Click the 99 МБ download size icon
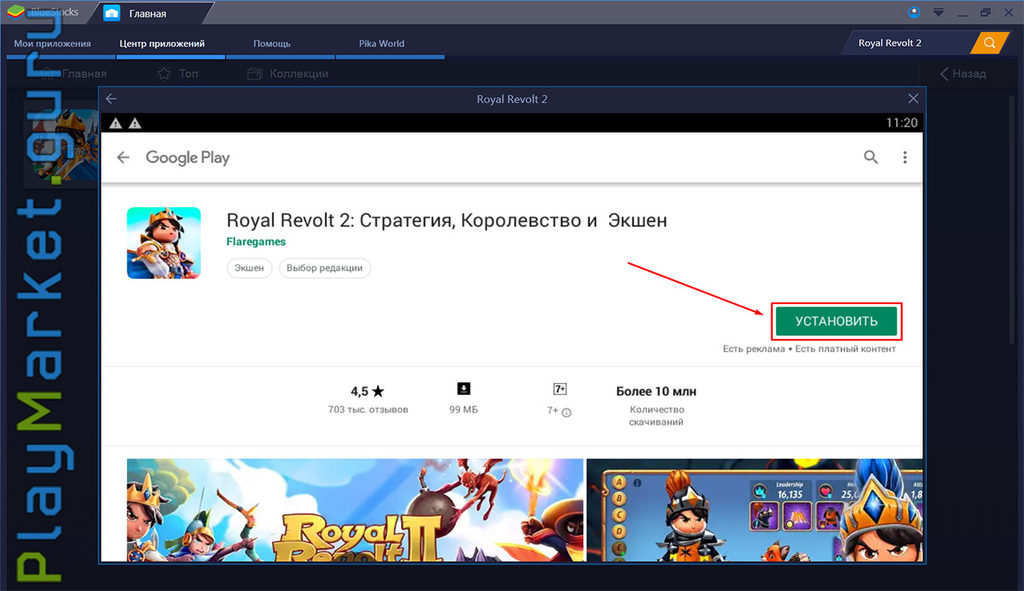 [x=464, y=389]
